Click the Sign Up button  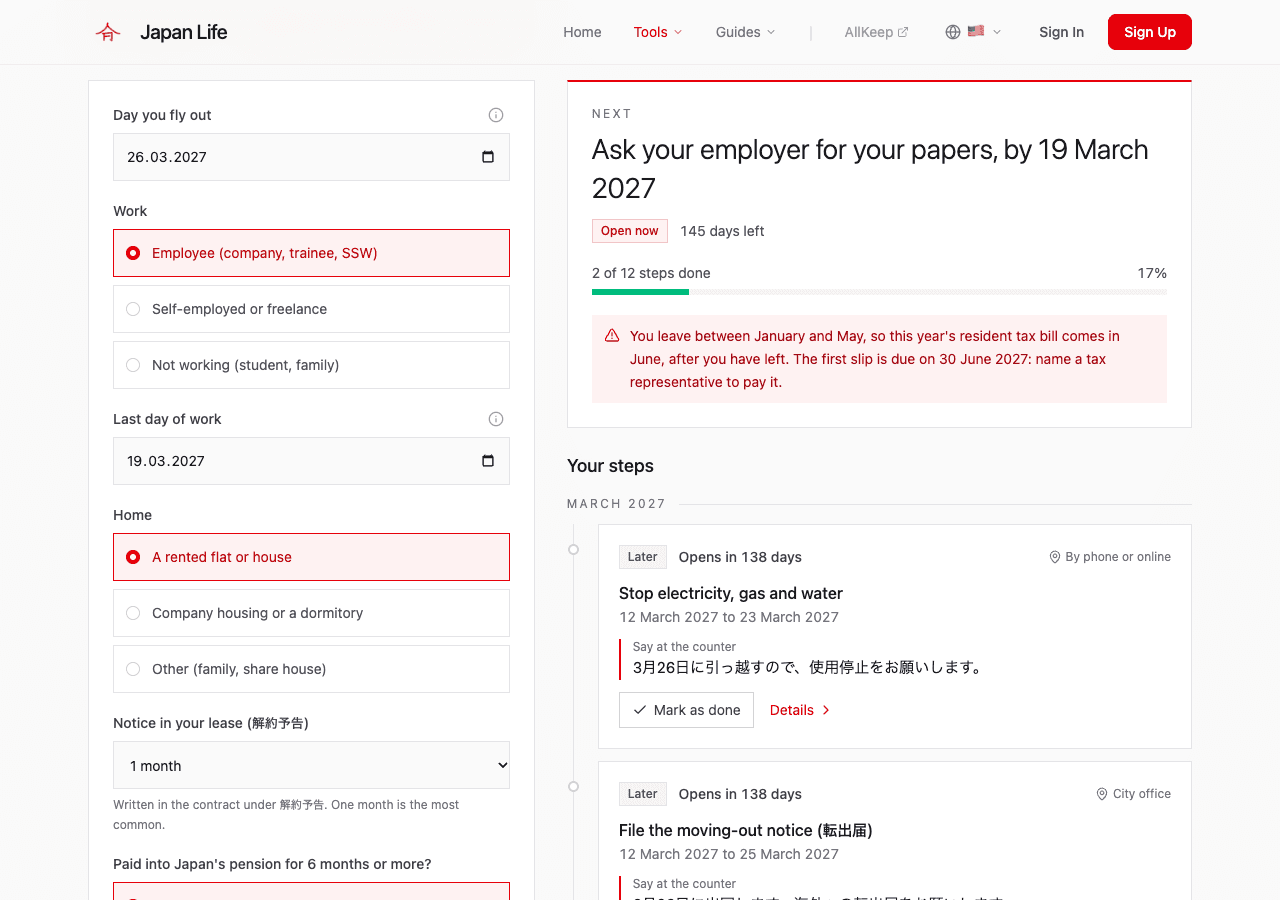(1150, 32)
